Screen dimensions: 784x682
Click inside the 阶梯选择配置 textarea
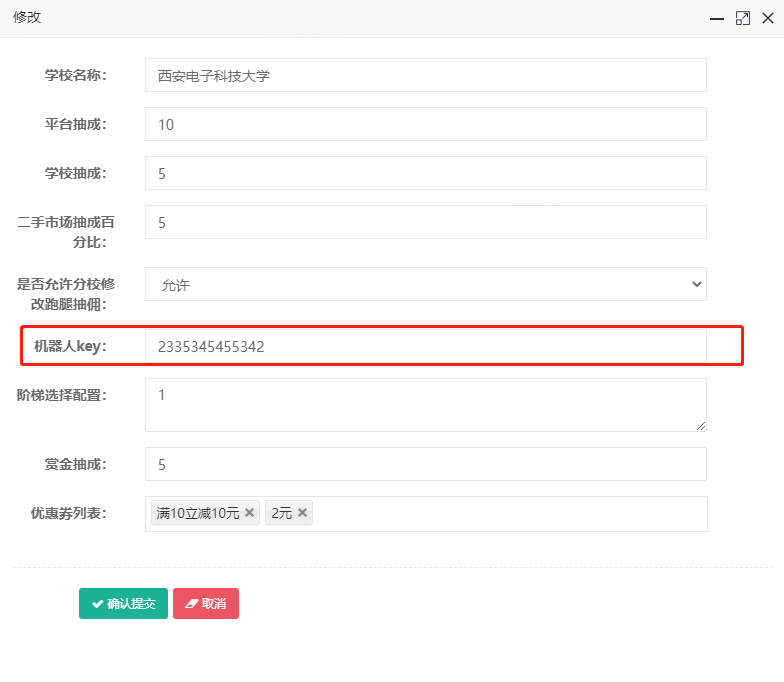[x=426, y=405]
